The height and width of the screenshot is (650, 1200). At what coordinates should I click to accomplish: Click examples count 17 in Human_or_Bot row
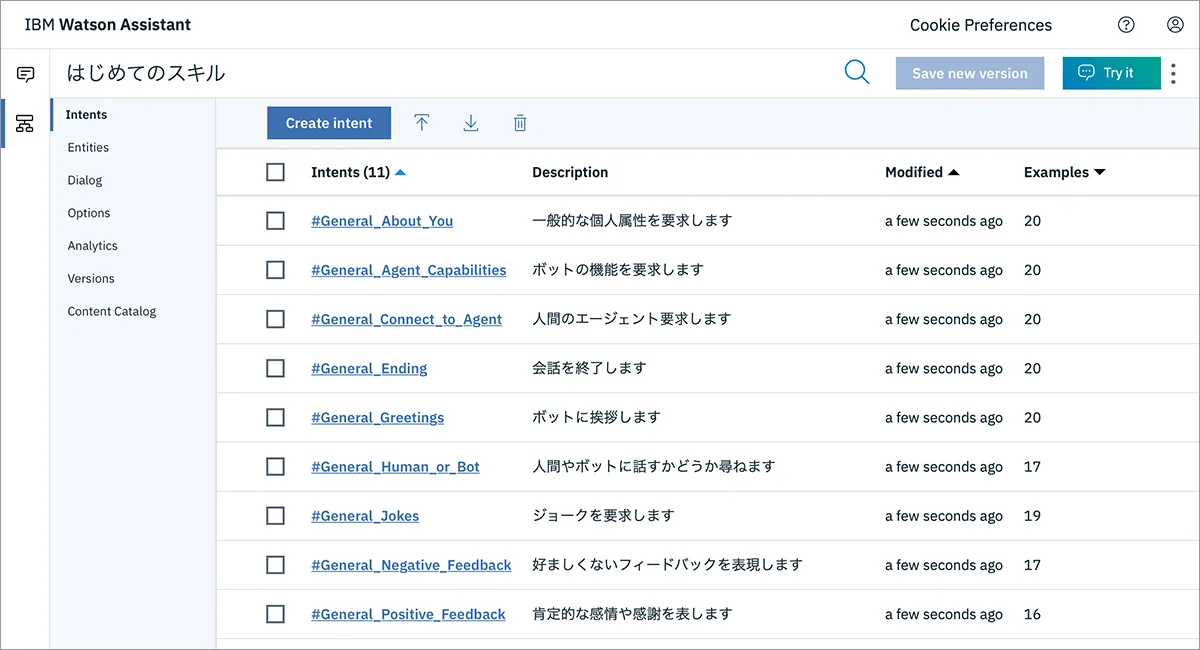1032,466
